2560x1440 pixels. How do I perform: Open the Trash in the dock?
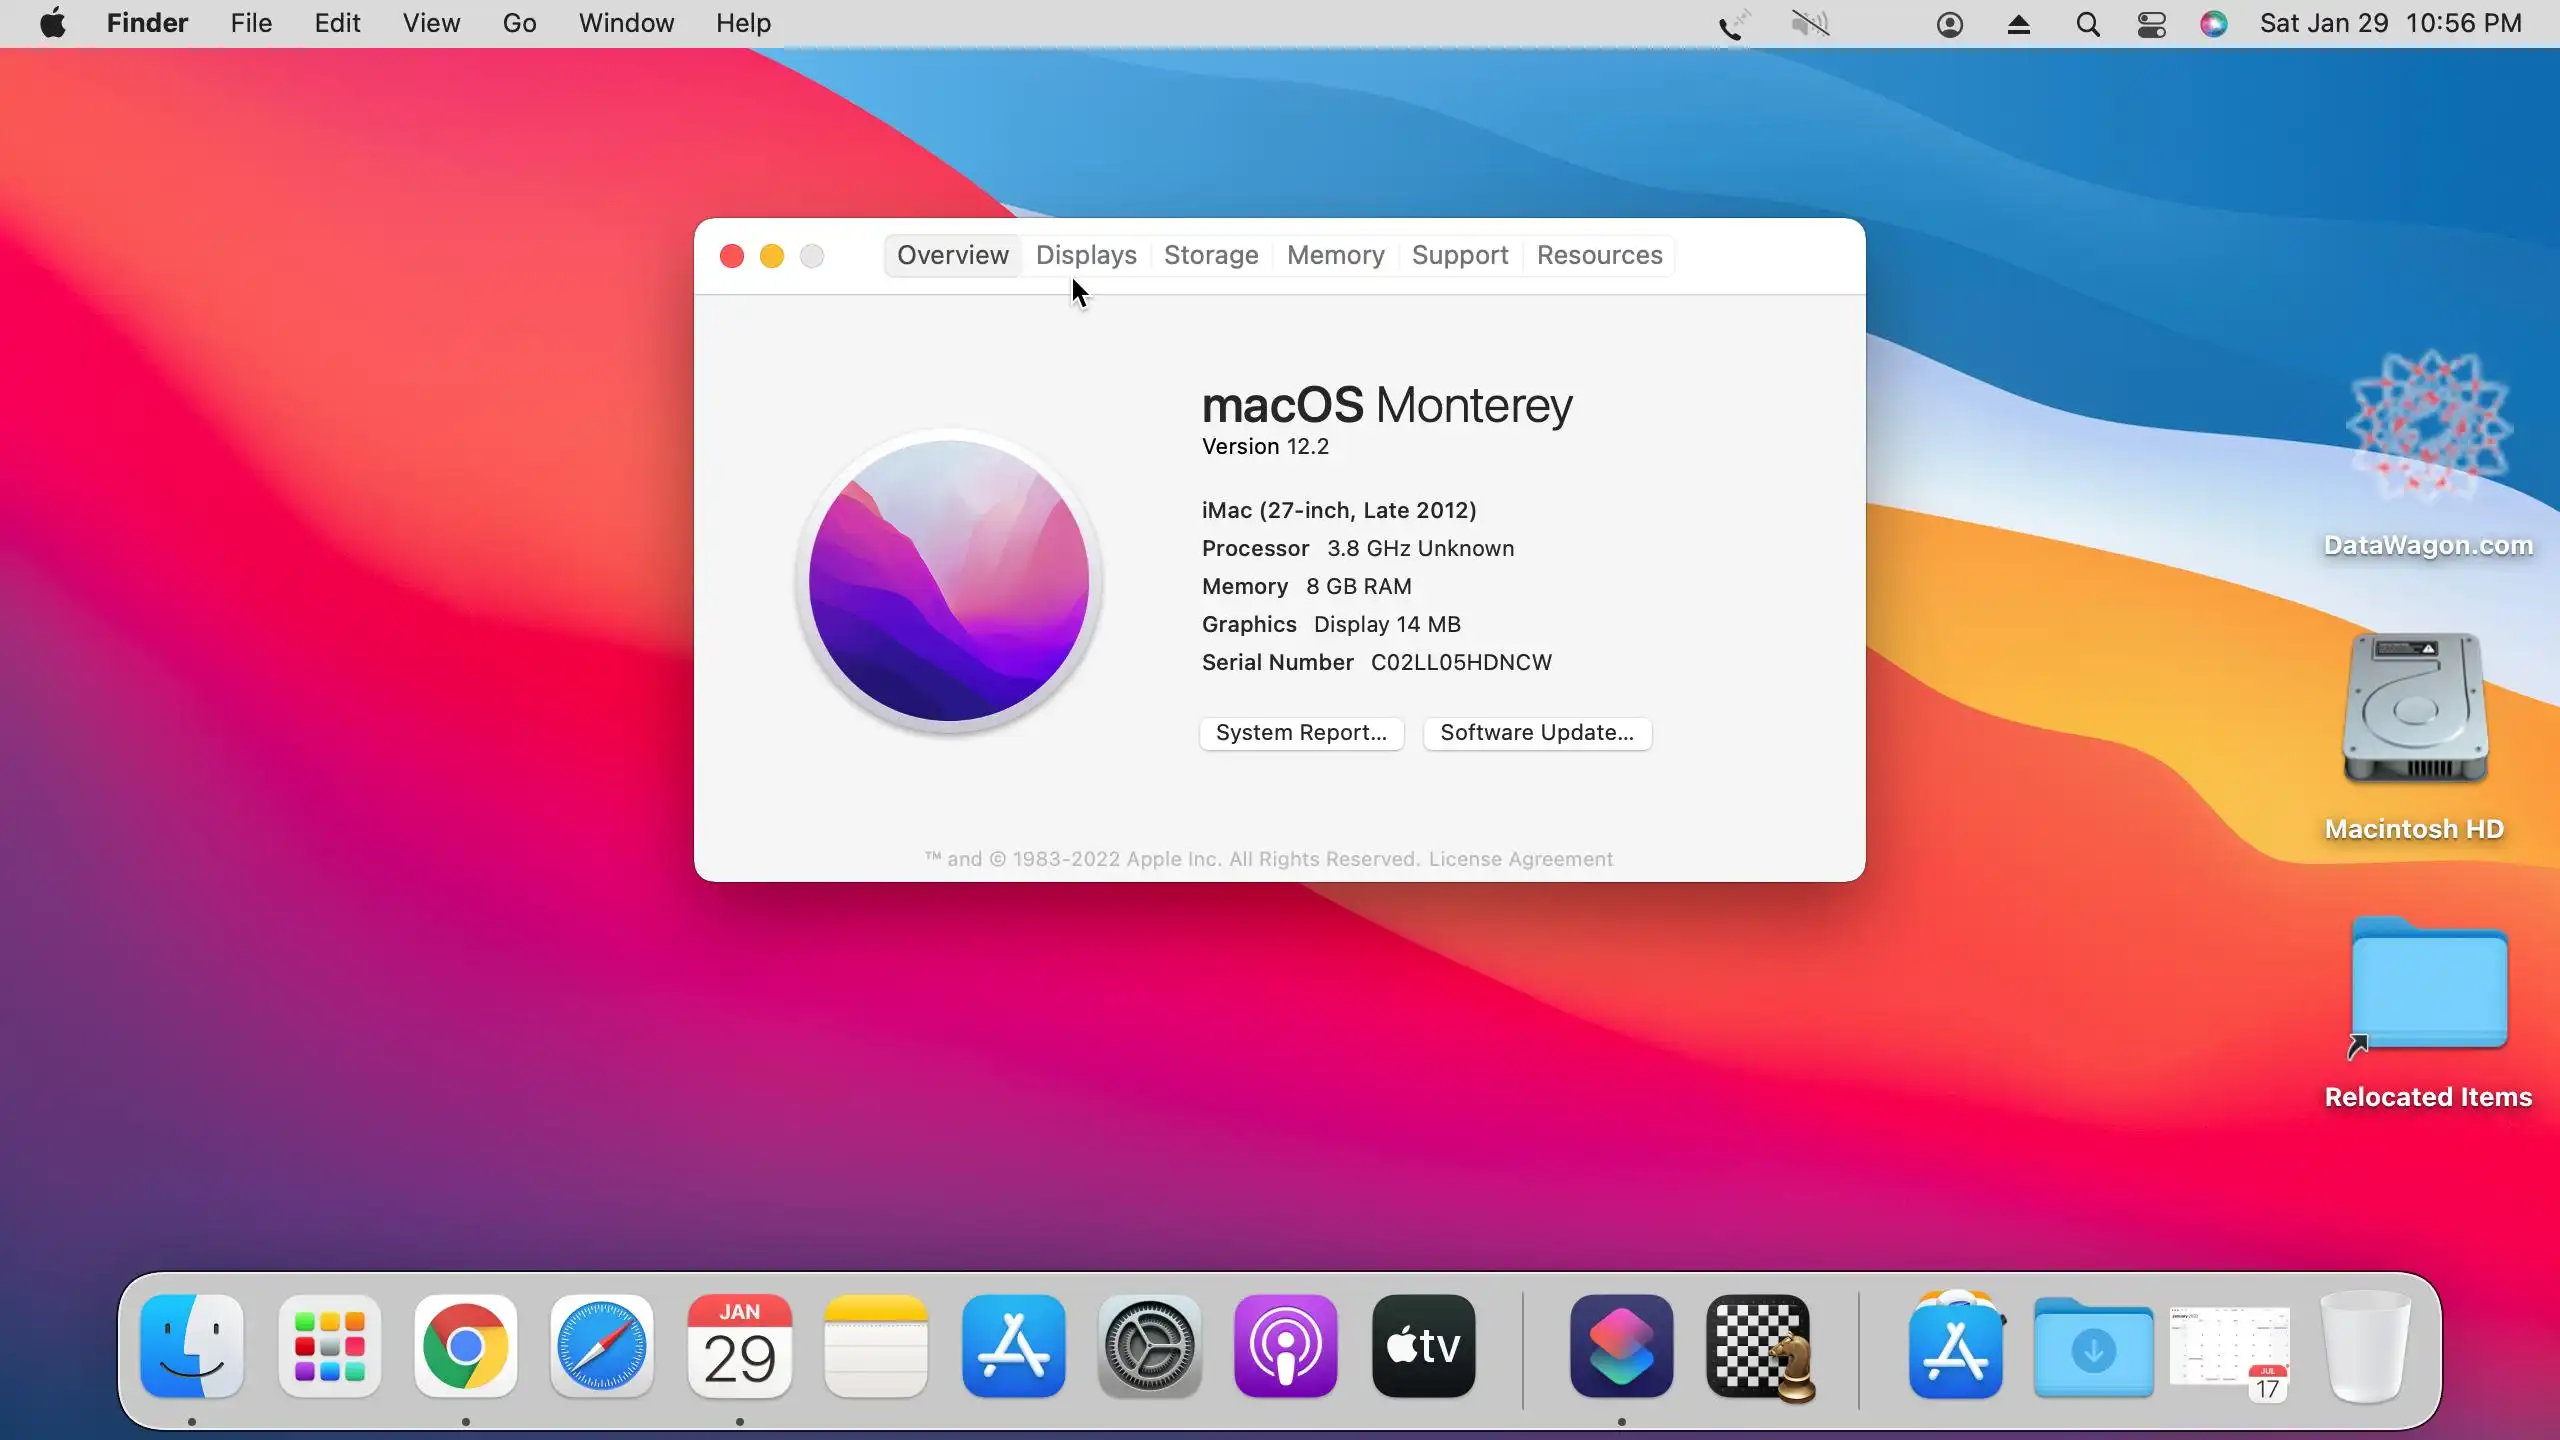pyautogui.click(x=2364, y=1346)
